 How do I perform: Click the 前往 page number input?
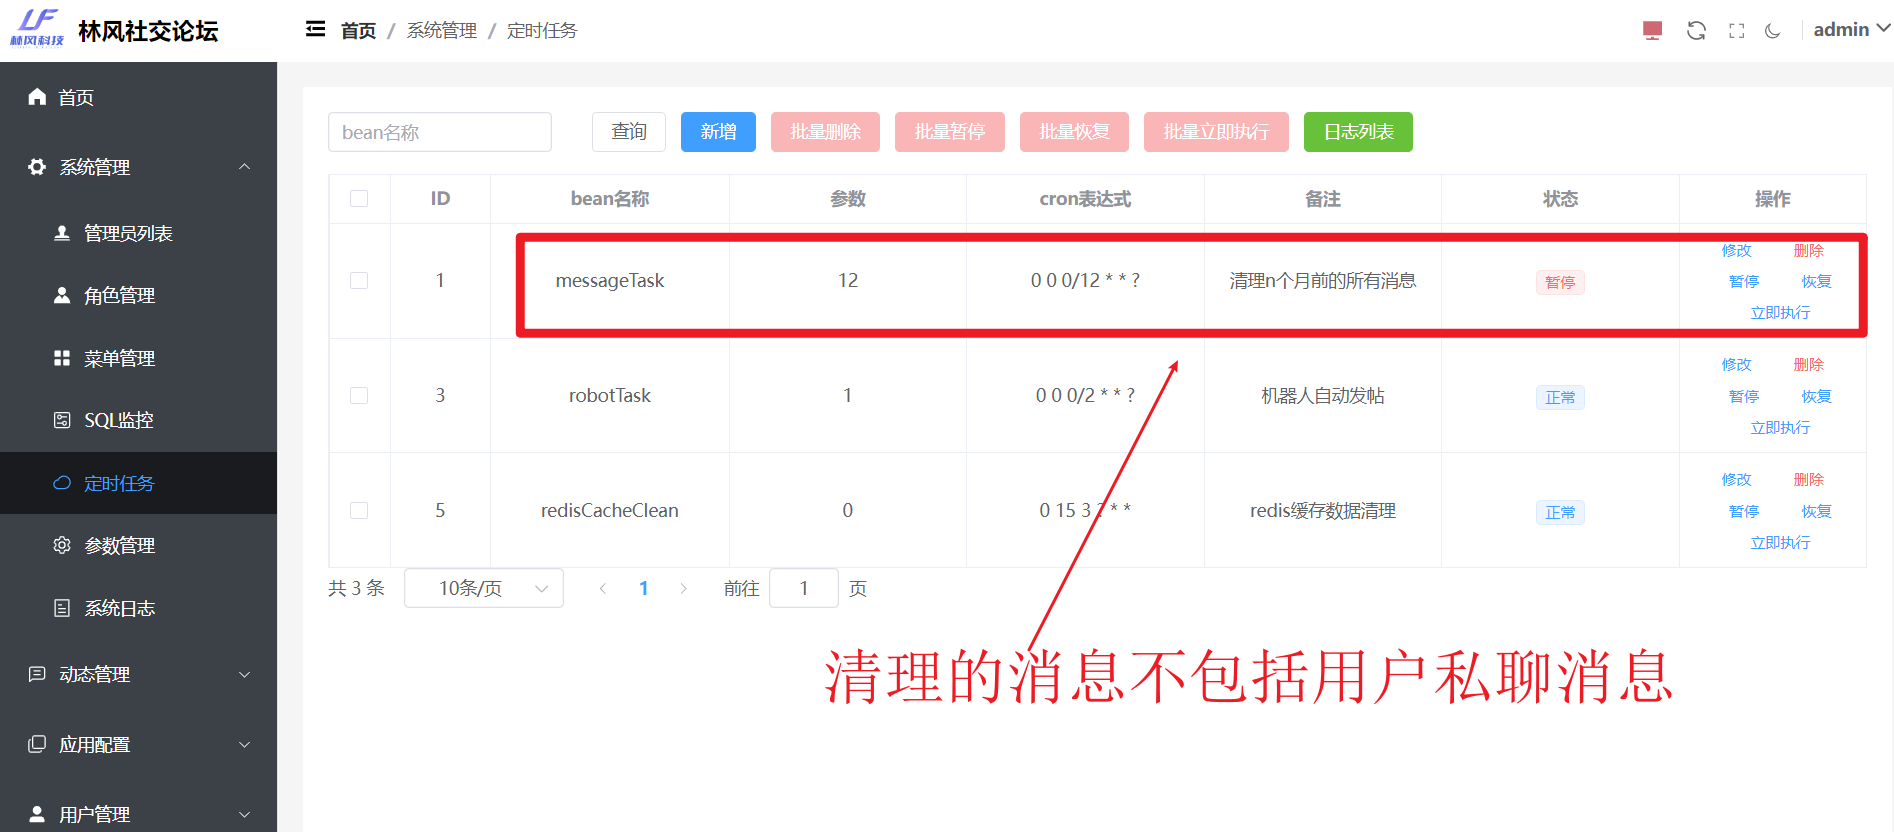pos(804,588)
